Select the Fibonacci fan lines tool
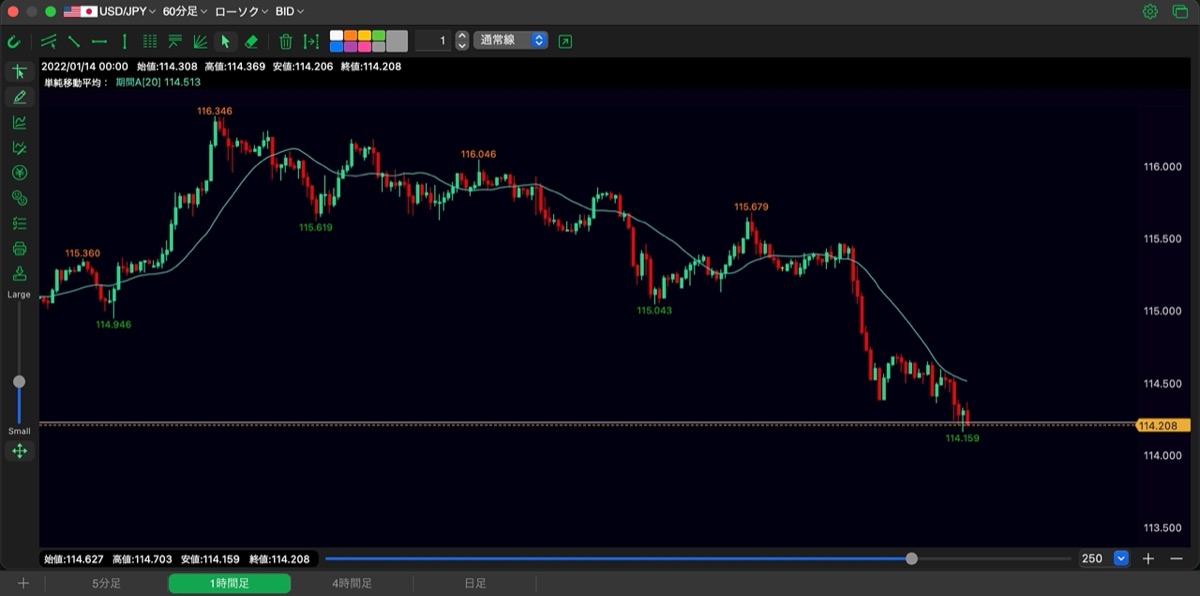 coord(199,42)
